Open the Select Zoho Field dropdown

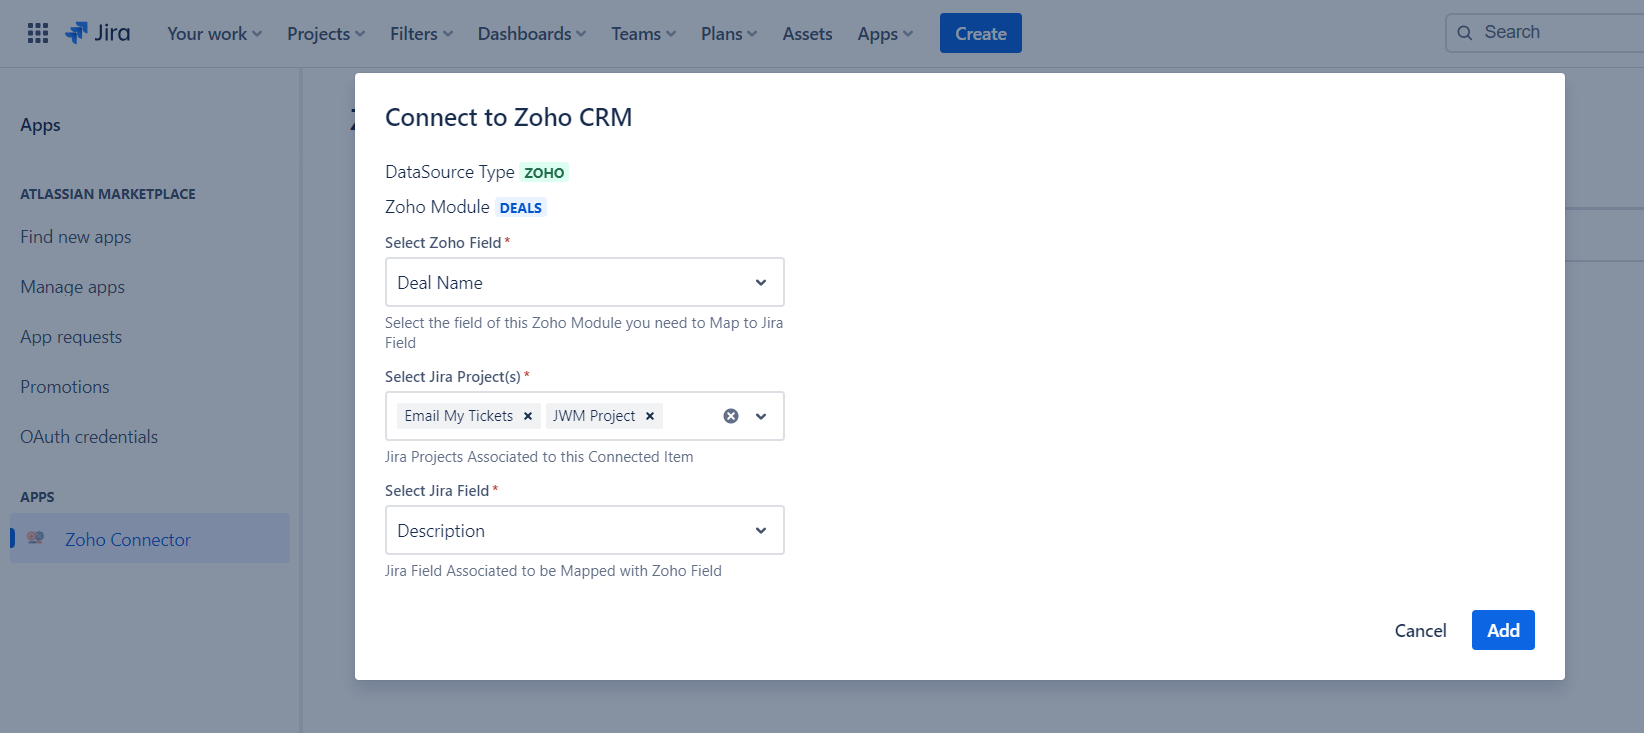(585, 282)
